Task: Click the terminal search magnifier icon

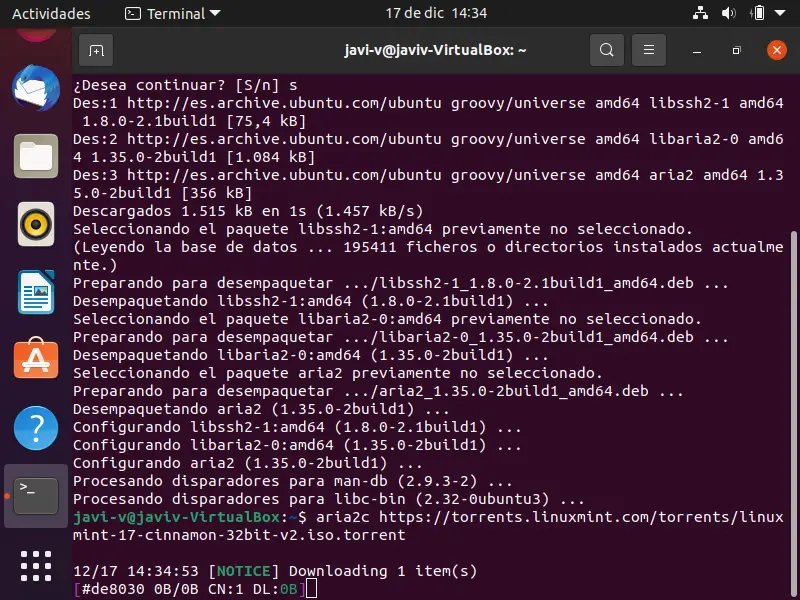Action: 607,50
